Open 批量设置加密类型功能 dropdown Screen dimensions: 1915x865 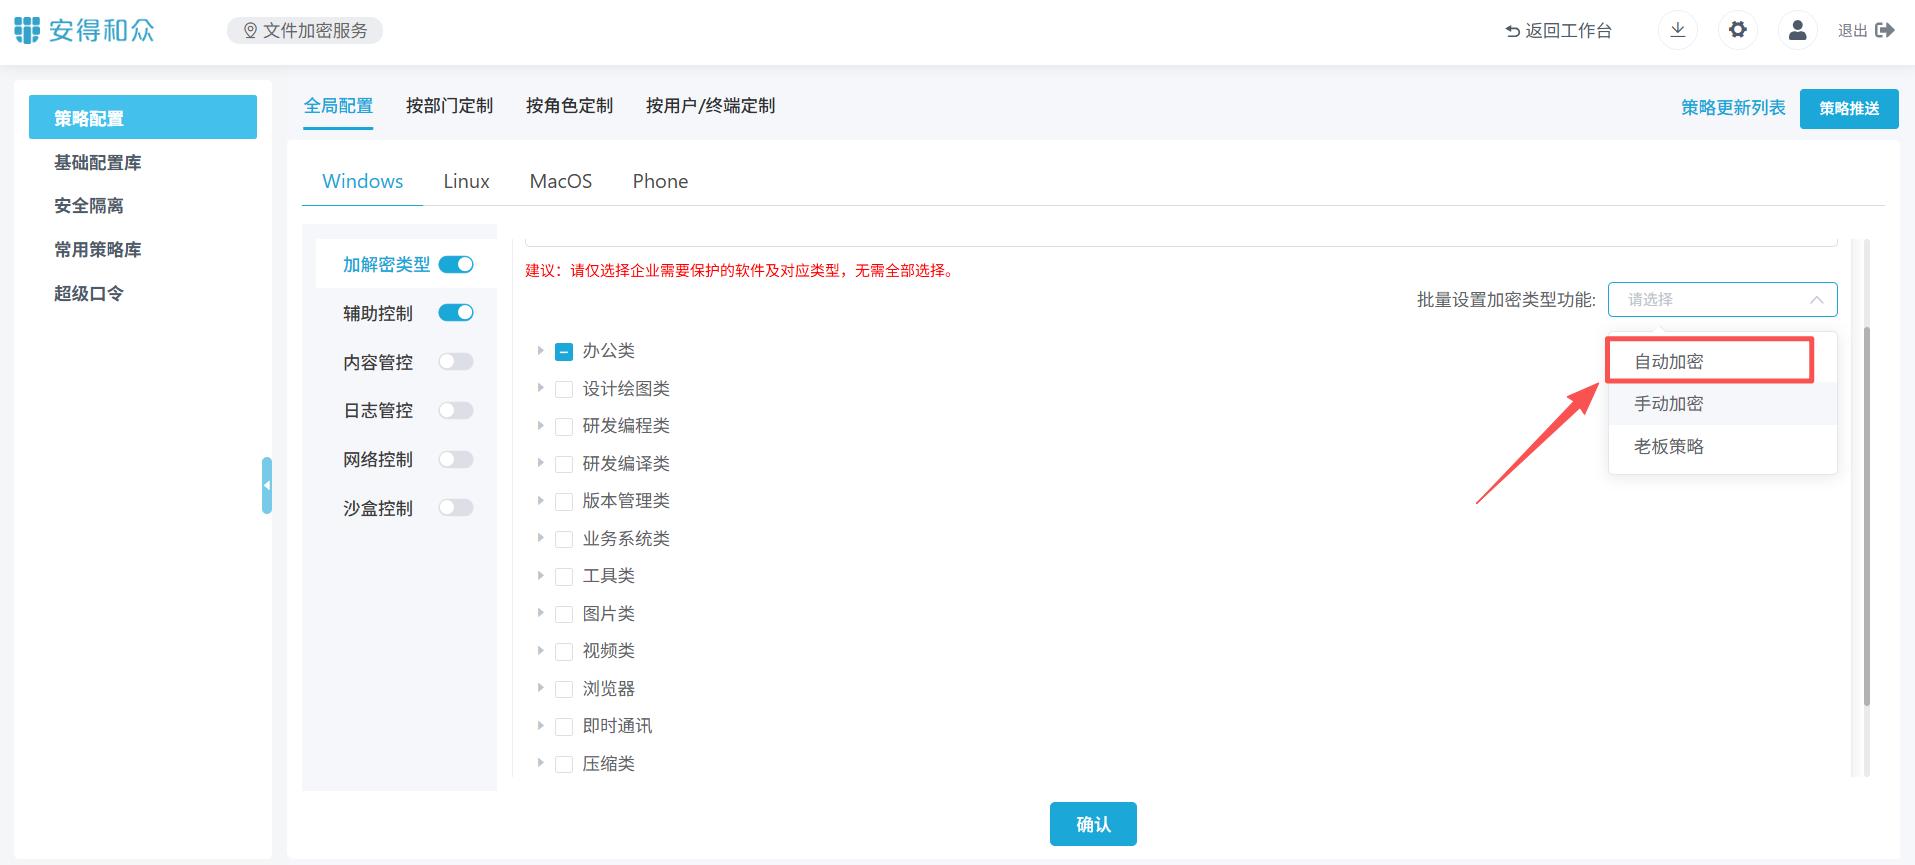(1722, 300)
